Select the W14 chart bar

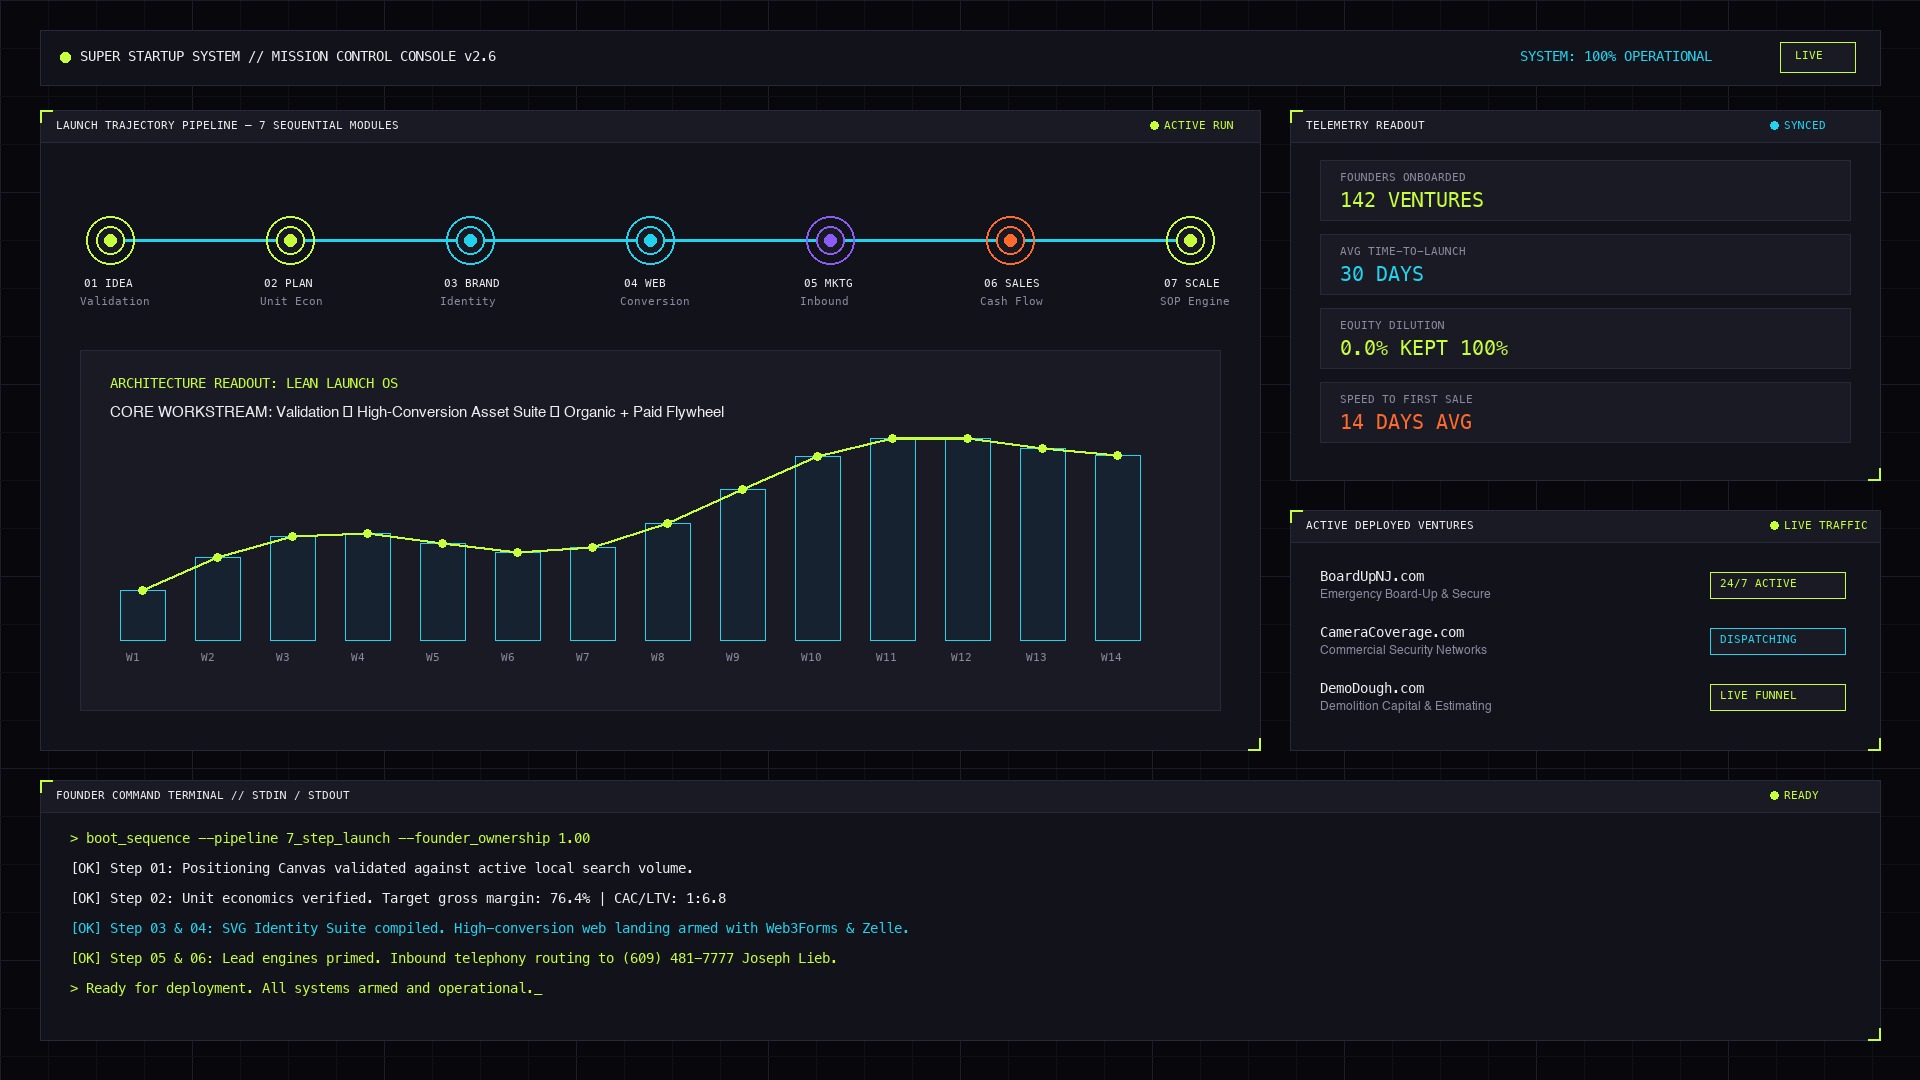(x=1118, y=548)
